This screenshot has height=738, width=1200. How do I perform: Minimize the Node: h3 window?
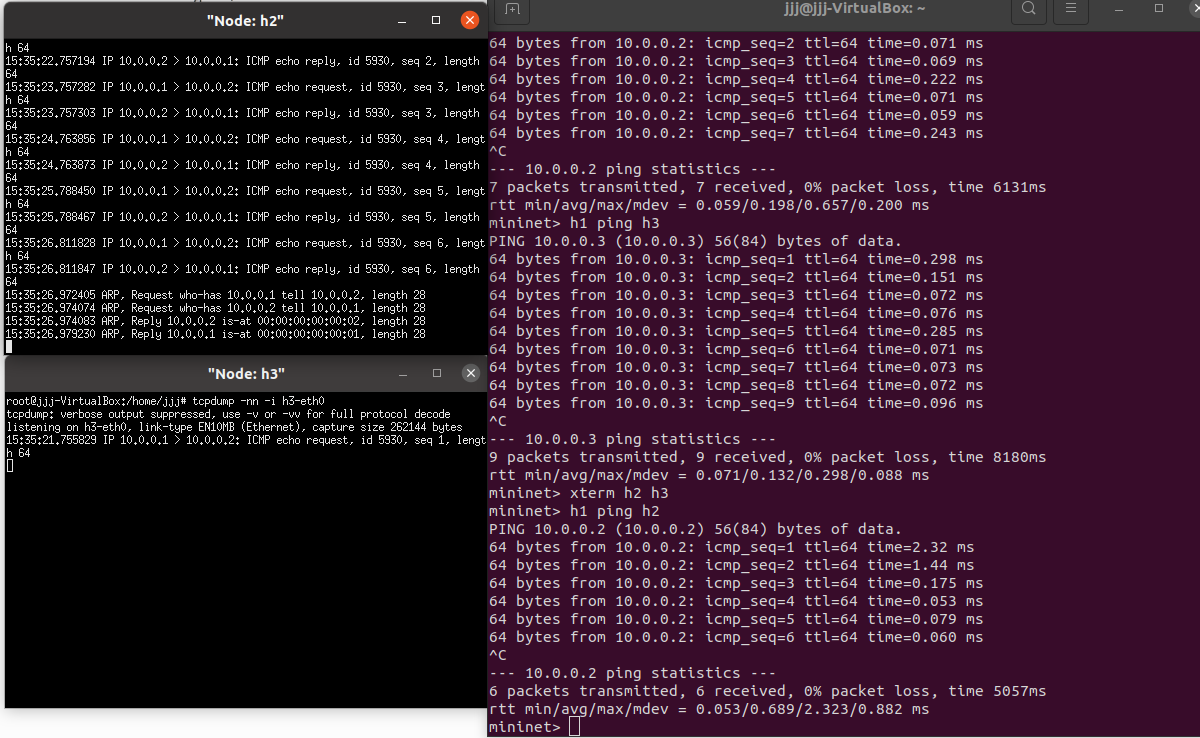pyautogui.click(x=402, y=373)
